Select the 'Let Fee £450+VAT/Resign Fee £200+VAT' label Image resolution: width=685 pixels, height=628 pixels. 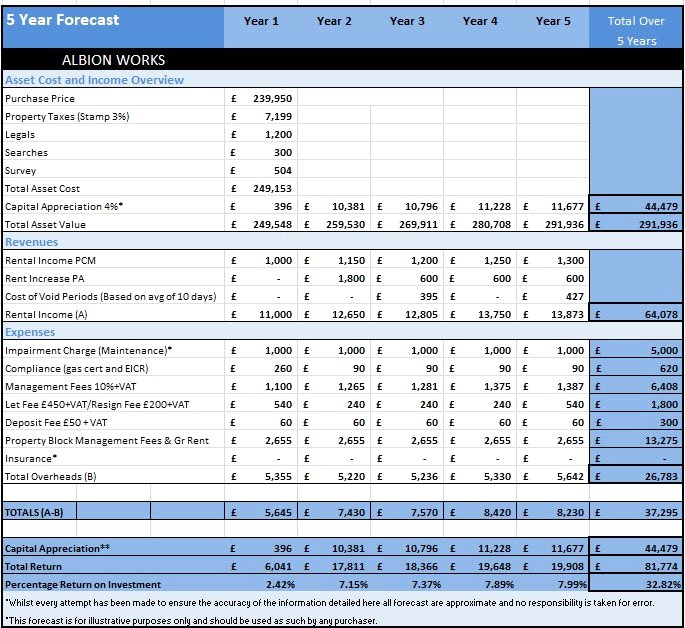(x=97, y=404)
